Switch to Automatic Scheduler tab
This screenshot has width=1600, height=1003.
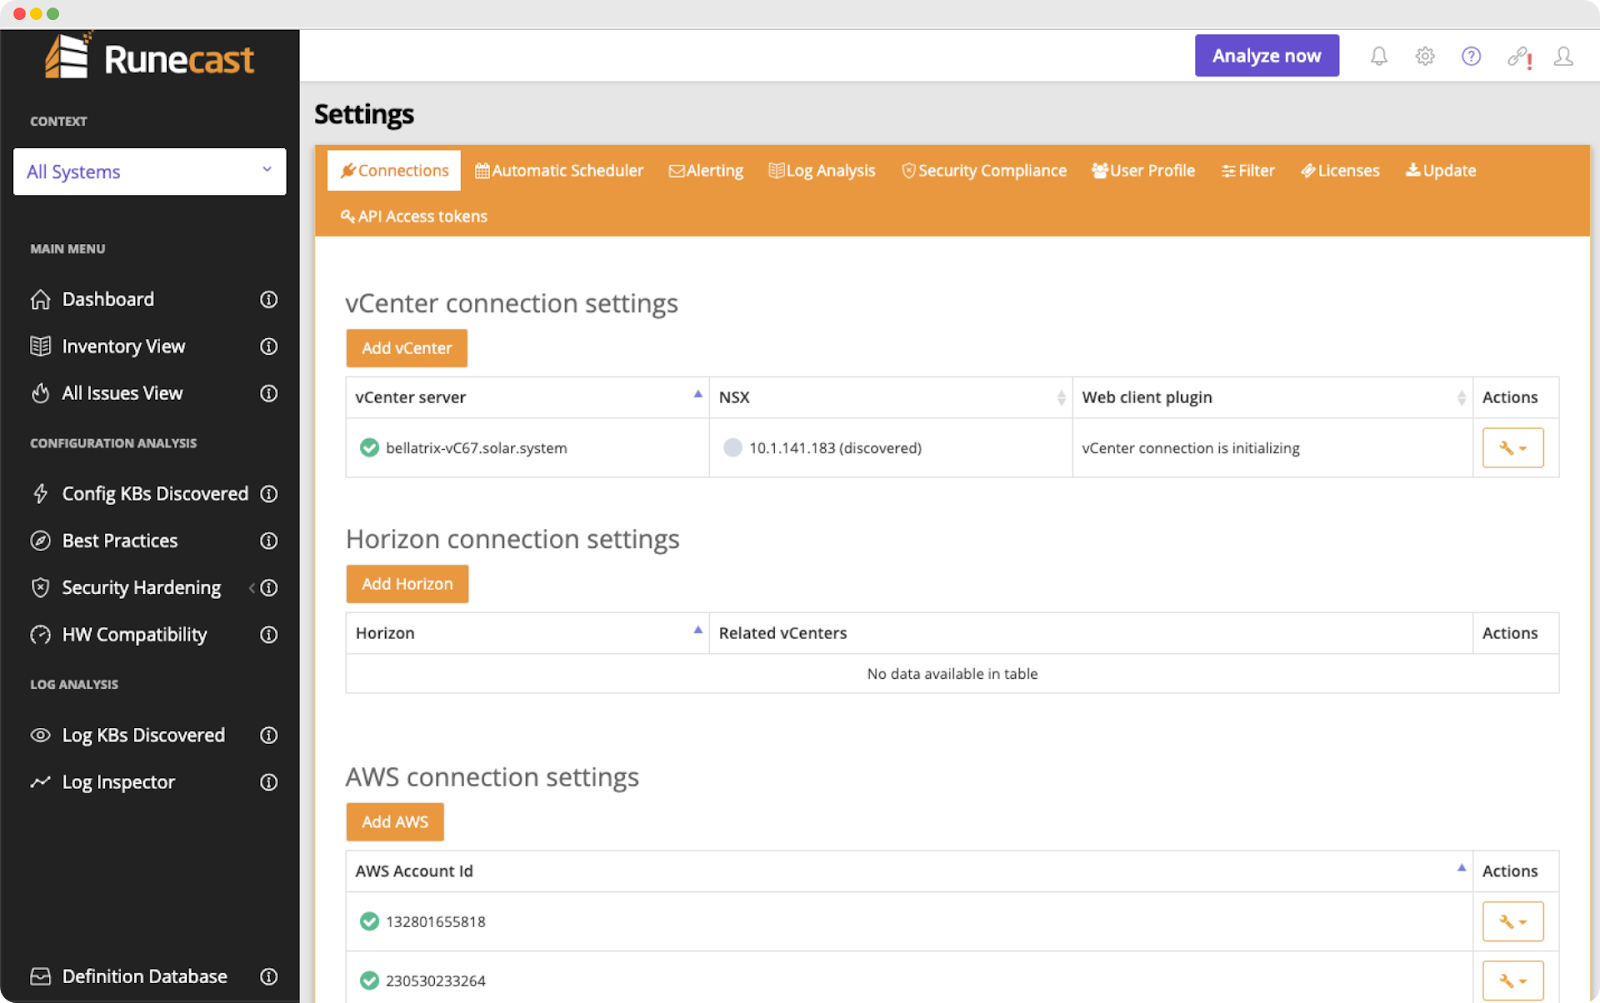click(559, 171)
